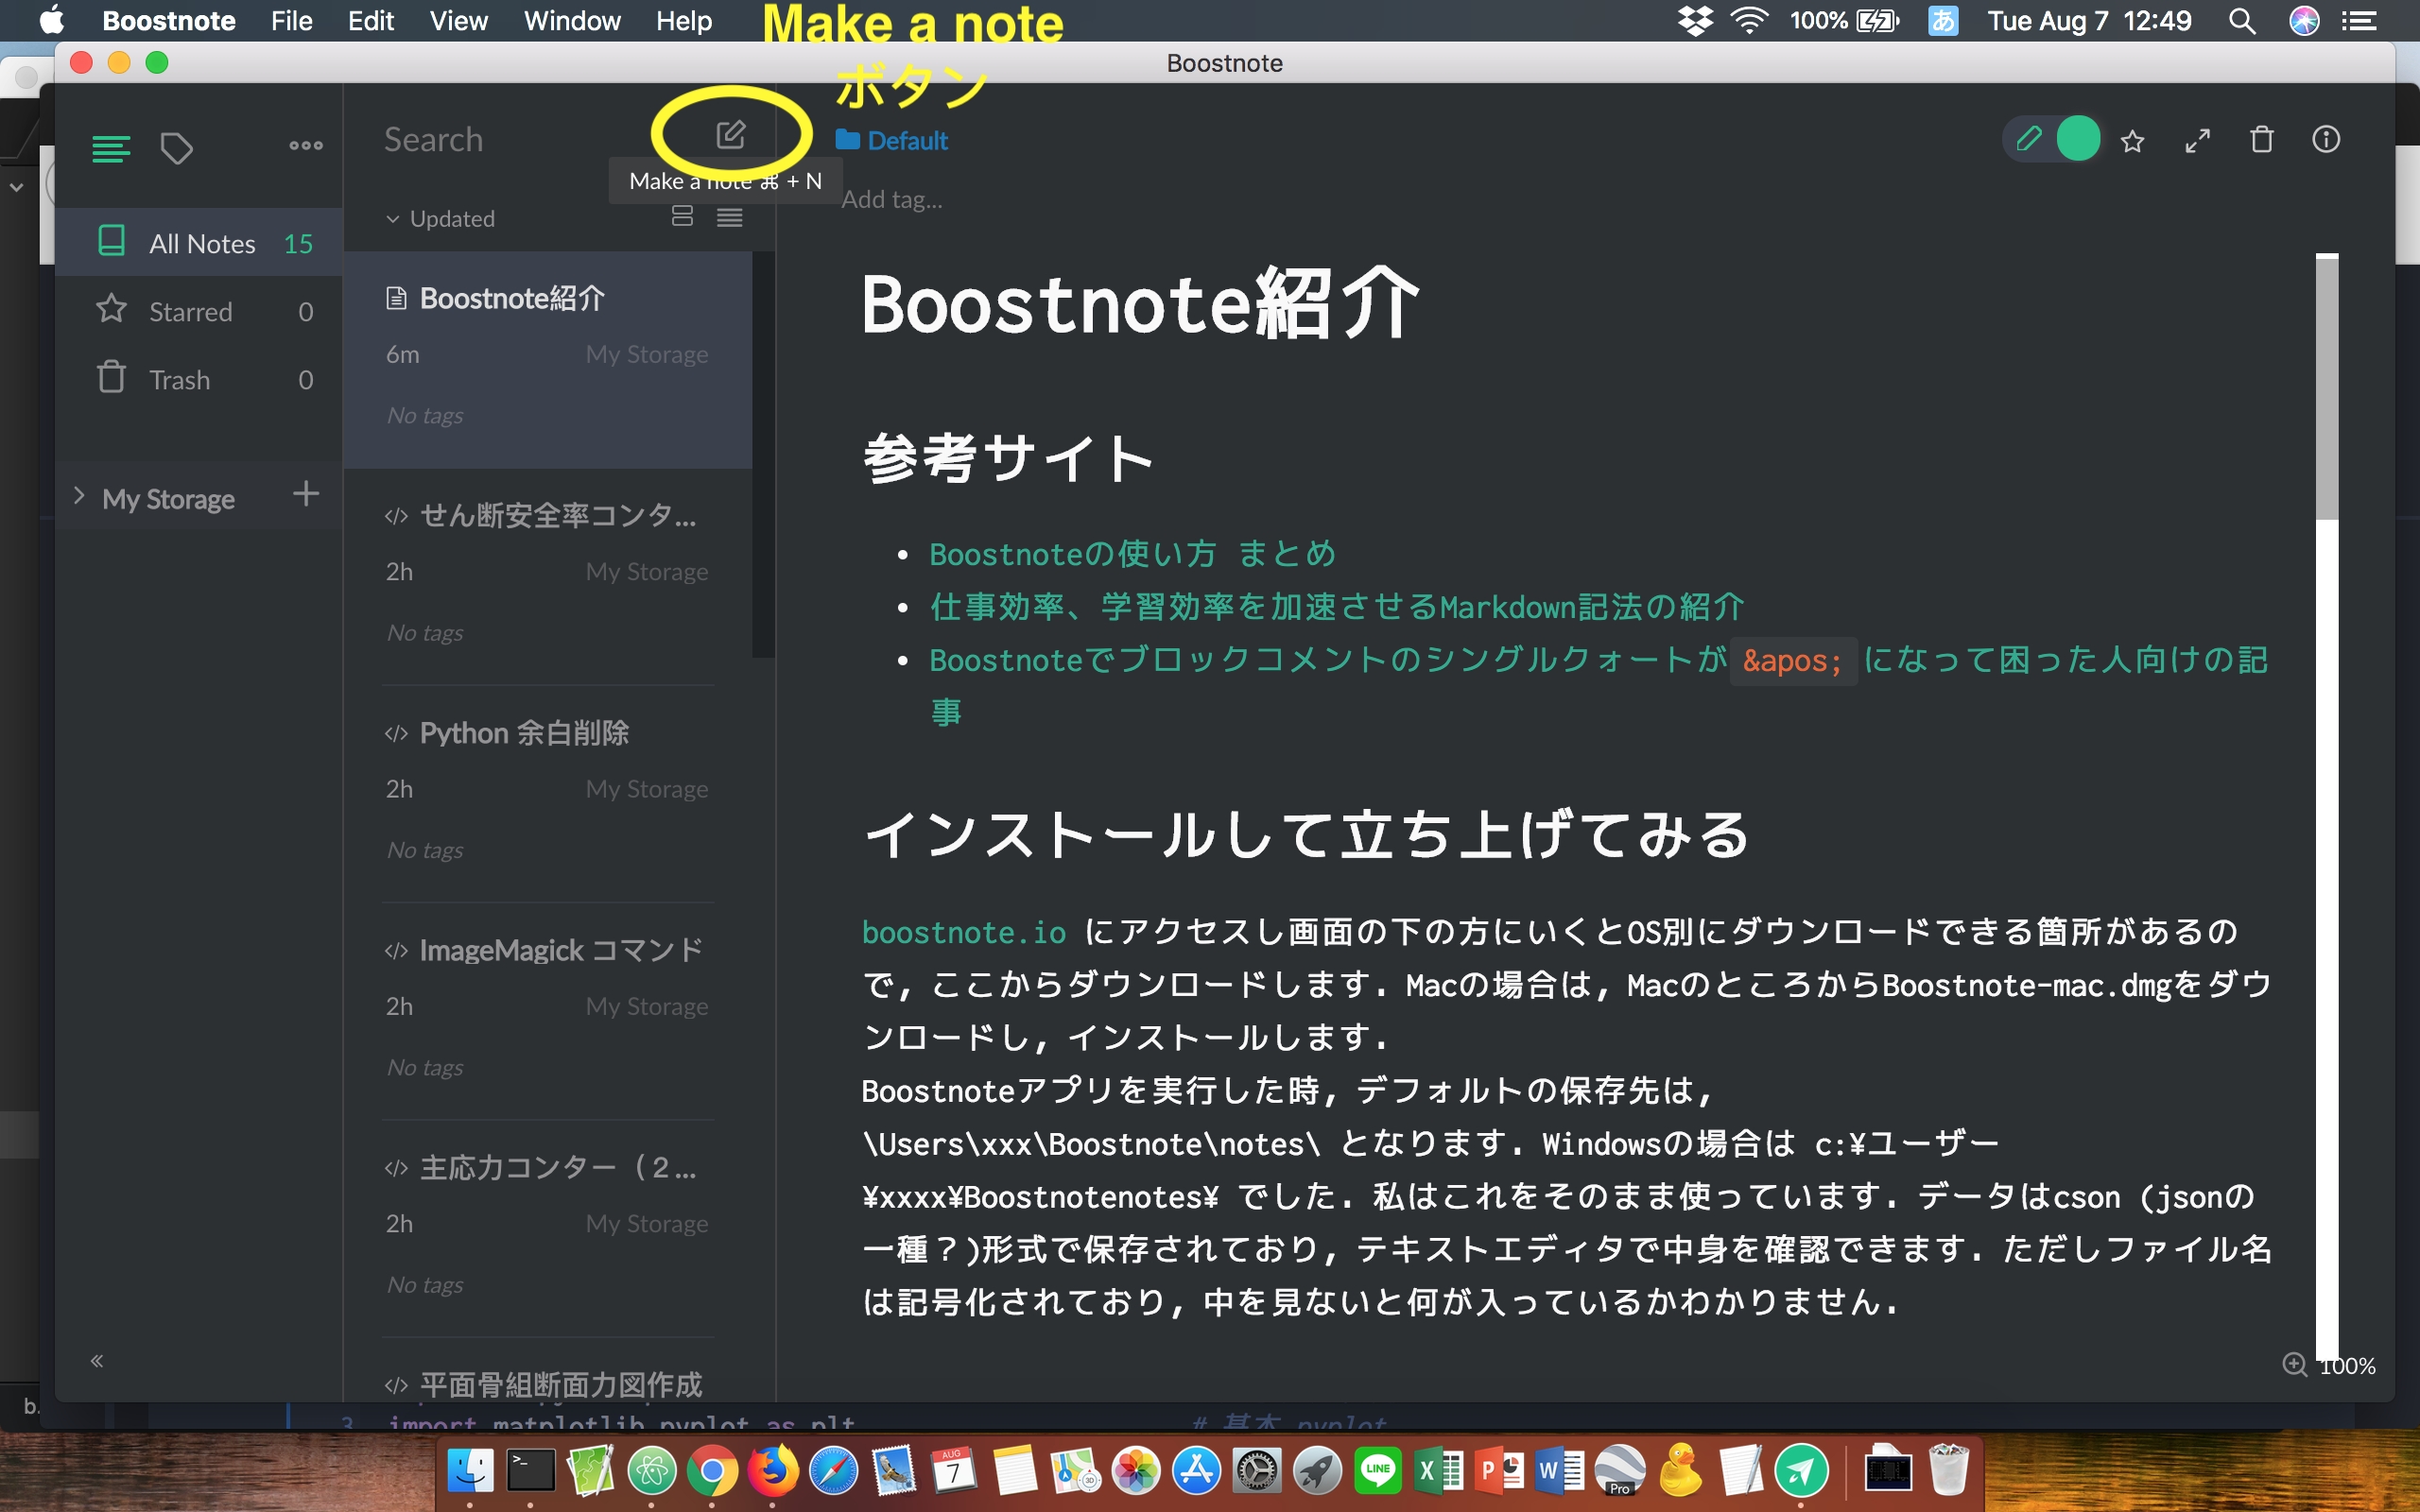Image resolution: width=2420 pixels, height=1512 pixels.
Task: Open the ImageMagick コマンド note
Action: [548, 1011]
